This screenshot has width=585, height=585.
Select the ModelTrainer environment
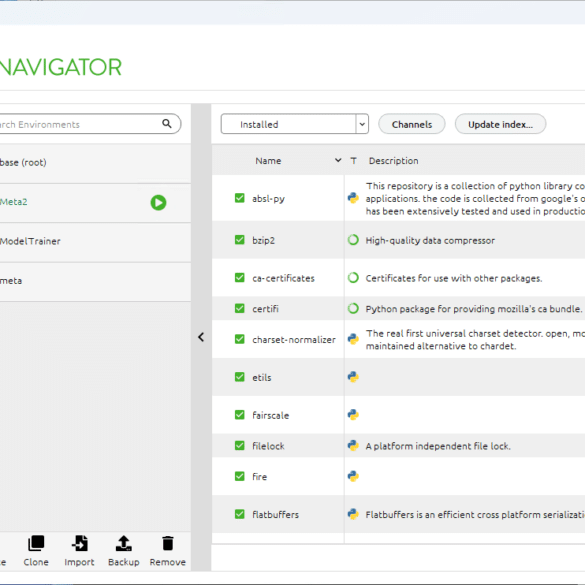[x=95, y=241]
